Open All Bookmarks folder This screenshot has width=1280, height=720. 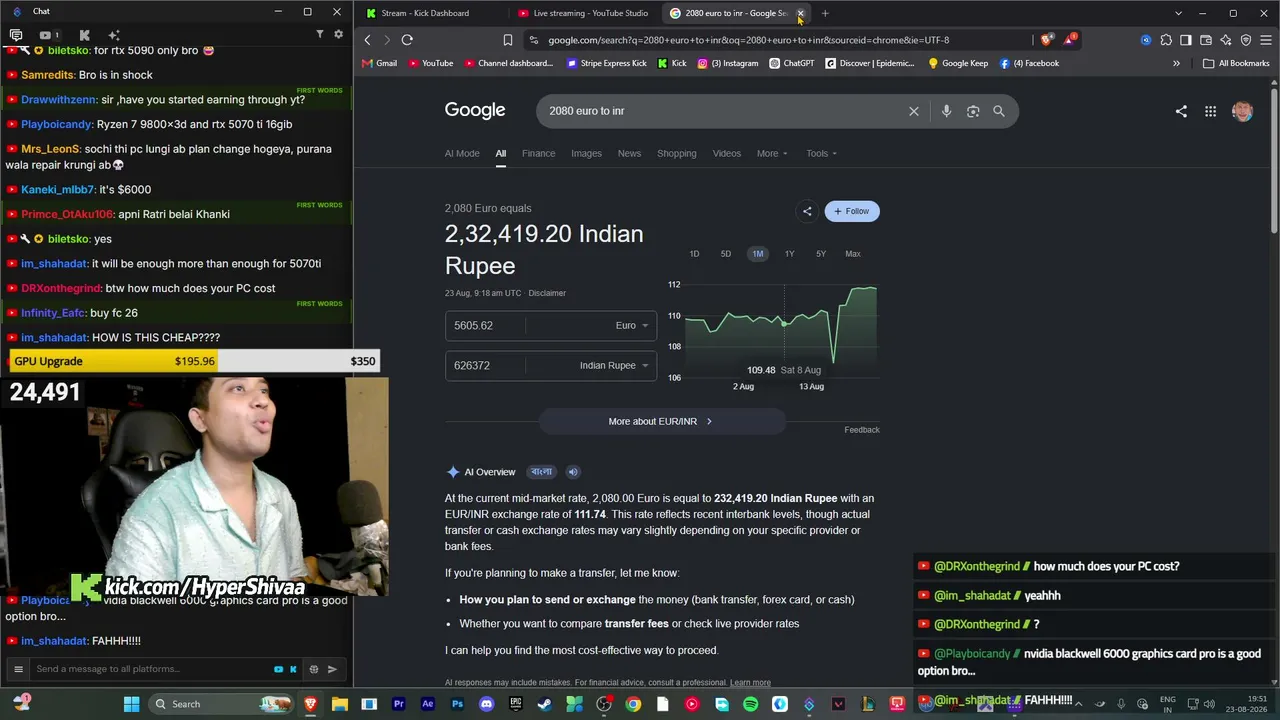click(x=1236, y=63)
